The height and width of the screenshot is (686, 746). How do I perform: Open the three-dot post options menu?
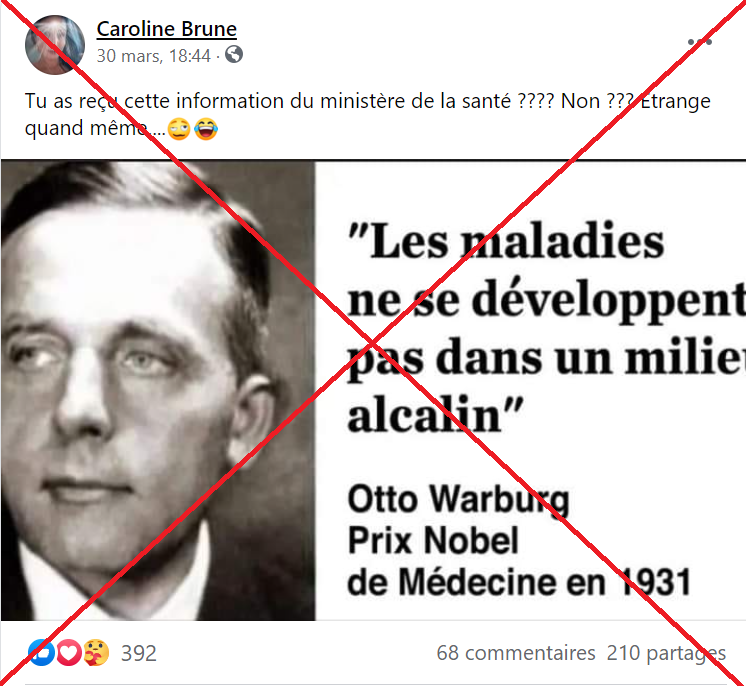700,42
